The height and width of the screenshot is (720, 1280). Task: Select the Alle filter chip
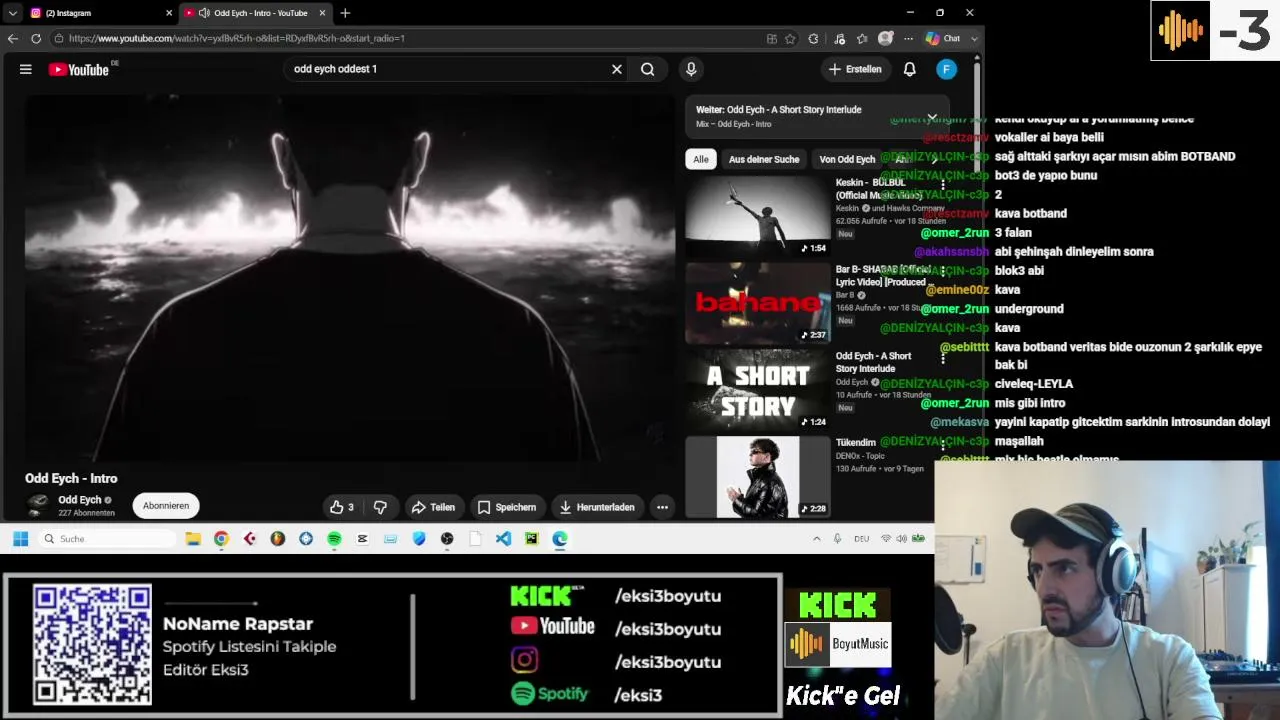point(701,159)
